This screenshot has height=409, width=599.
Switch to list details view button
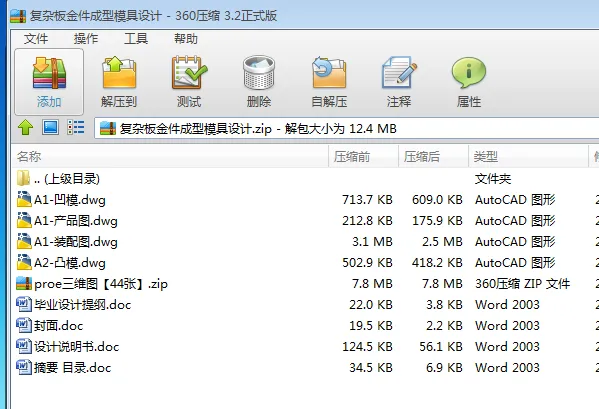point(76,127)
